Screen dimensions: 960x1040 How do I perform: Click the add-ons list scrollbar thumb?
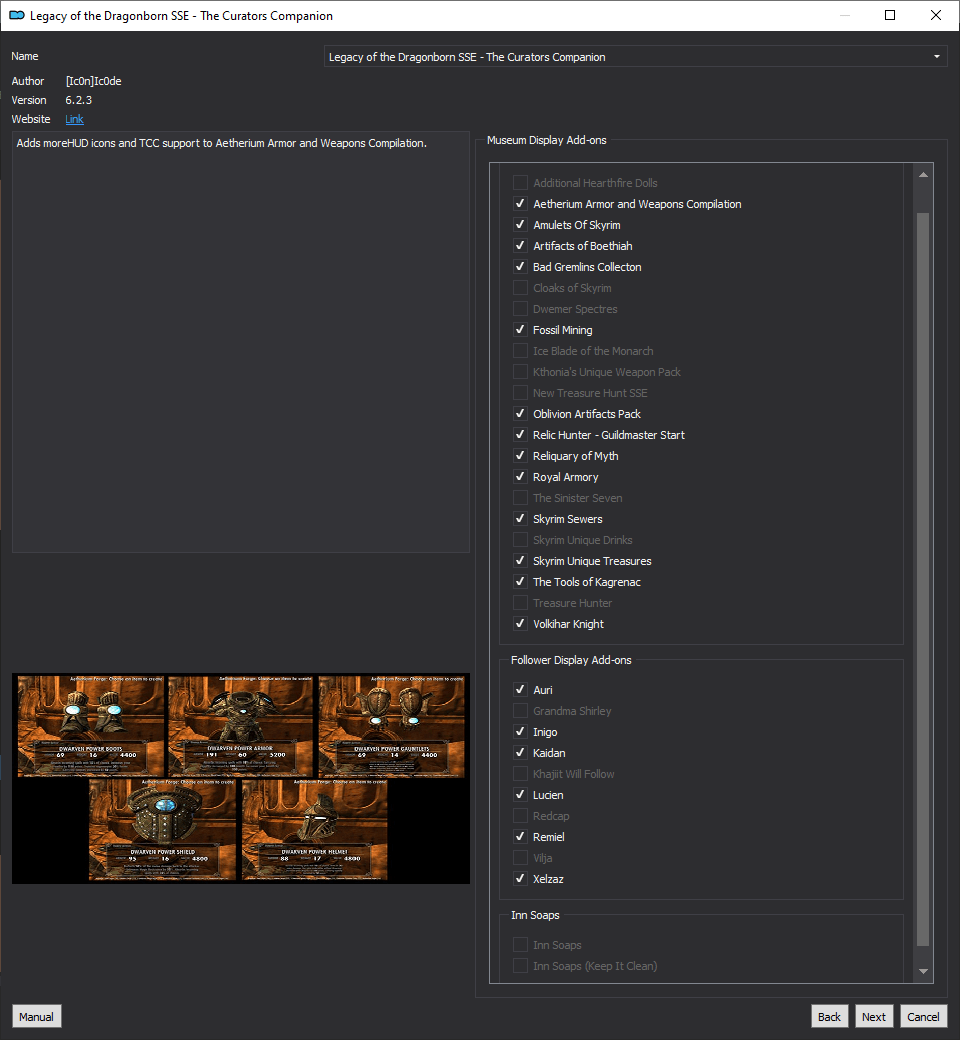click(923, 579)
